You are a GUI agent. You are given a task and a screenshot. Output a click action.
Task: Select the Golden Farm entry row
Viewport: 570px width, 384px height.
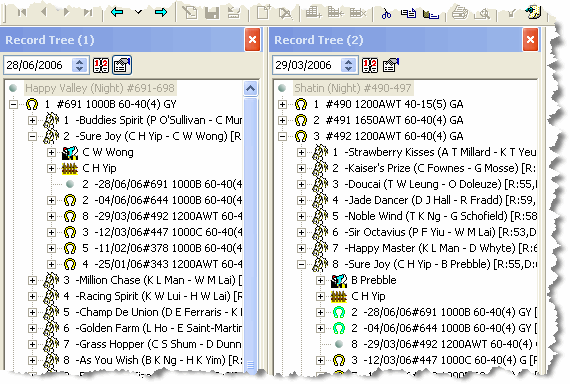pos(153,328)
